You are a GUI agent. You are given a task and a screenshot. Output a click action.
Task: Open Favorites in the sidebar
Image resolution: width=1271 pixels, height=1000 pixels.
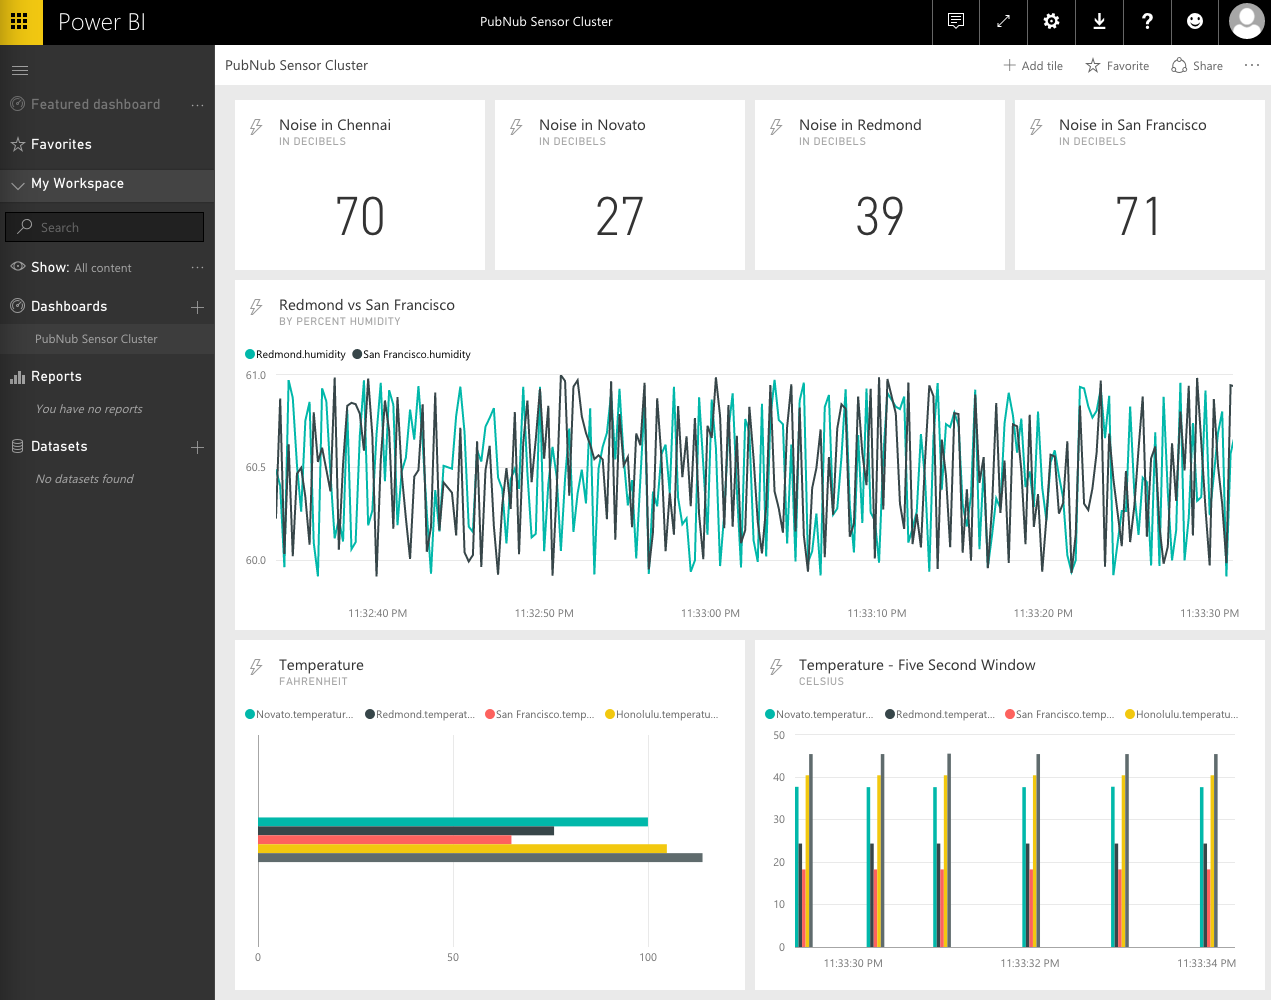pyautogui.click(x=61, y=144)
